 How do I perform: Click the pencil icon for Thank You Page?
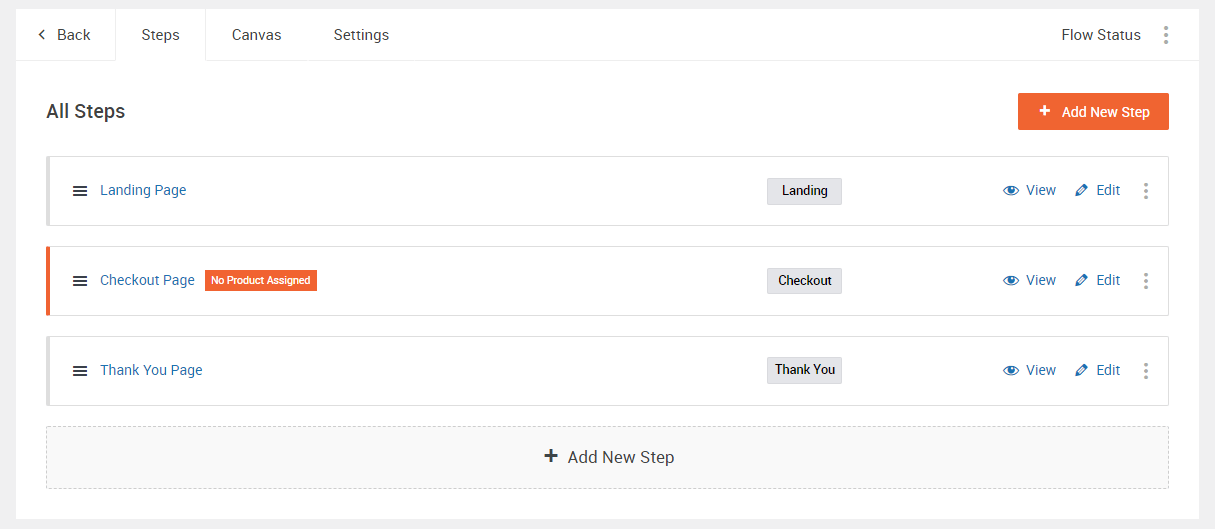[1081, 370]
